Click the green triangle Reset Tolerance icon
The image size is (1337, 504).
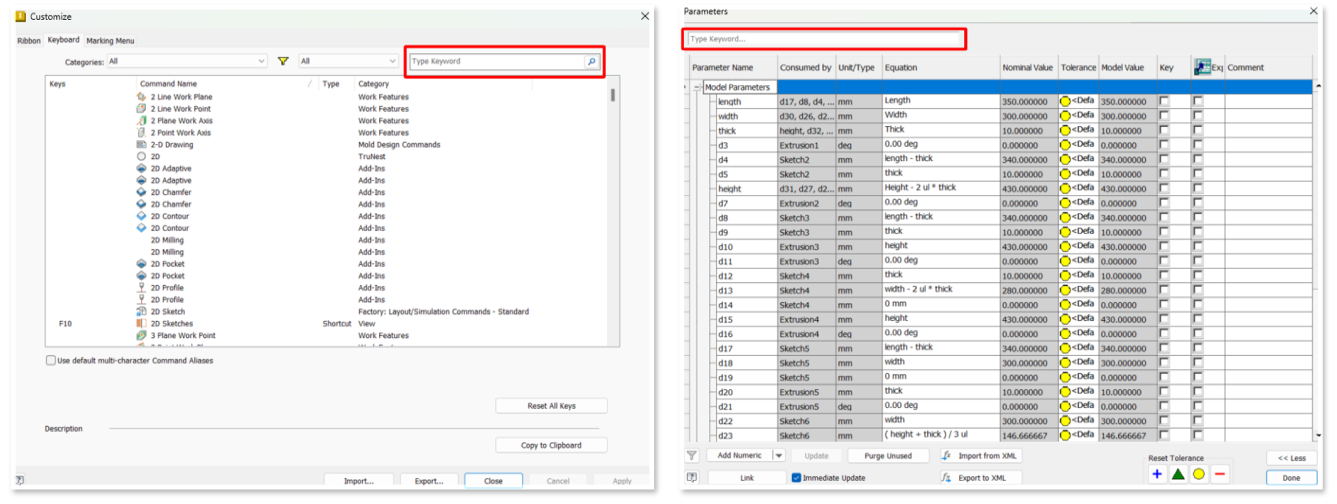click(1178, 474)
